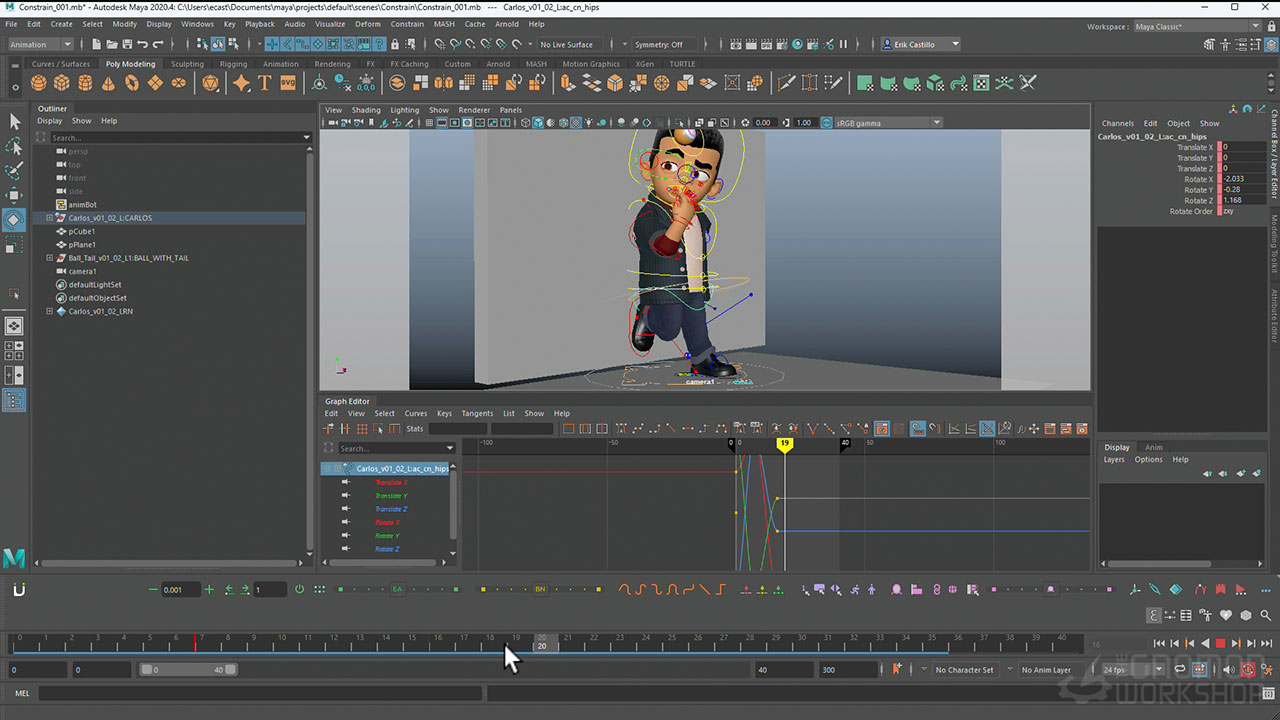Open the Constrain menu in the menu bar
This screenshot has width=1280, height=720.
(x=407, y=24)
